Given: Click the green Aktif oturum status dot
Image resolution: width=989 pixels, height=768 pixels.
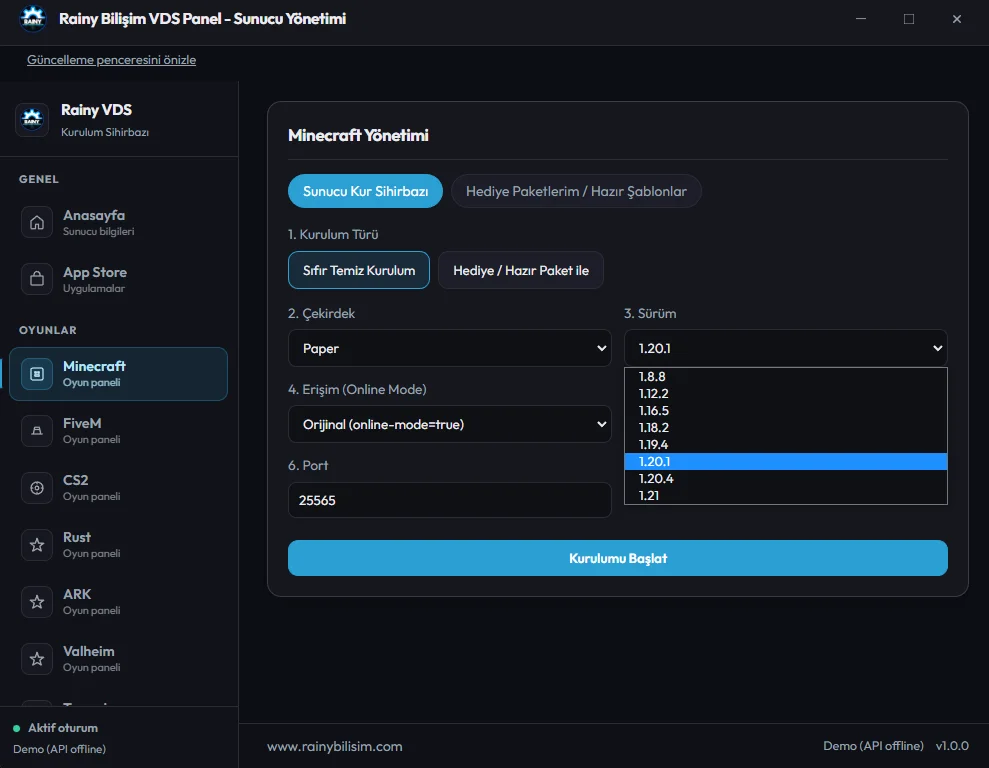Looking at the screenshot, I should coord(16,728).
